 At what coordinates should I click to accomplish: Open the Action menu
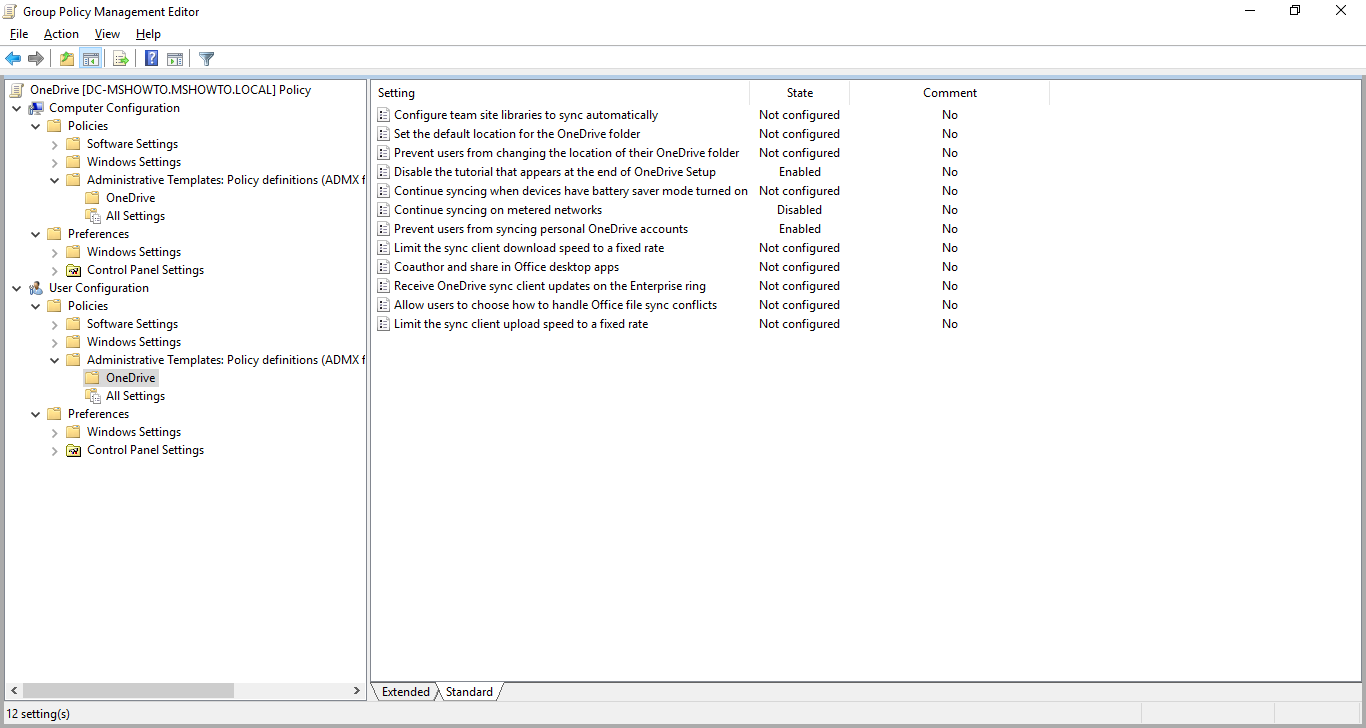61,34
